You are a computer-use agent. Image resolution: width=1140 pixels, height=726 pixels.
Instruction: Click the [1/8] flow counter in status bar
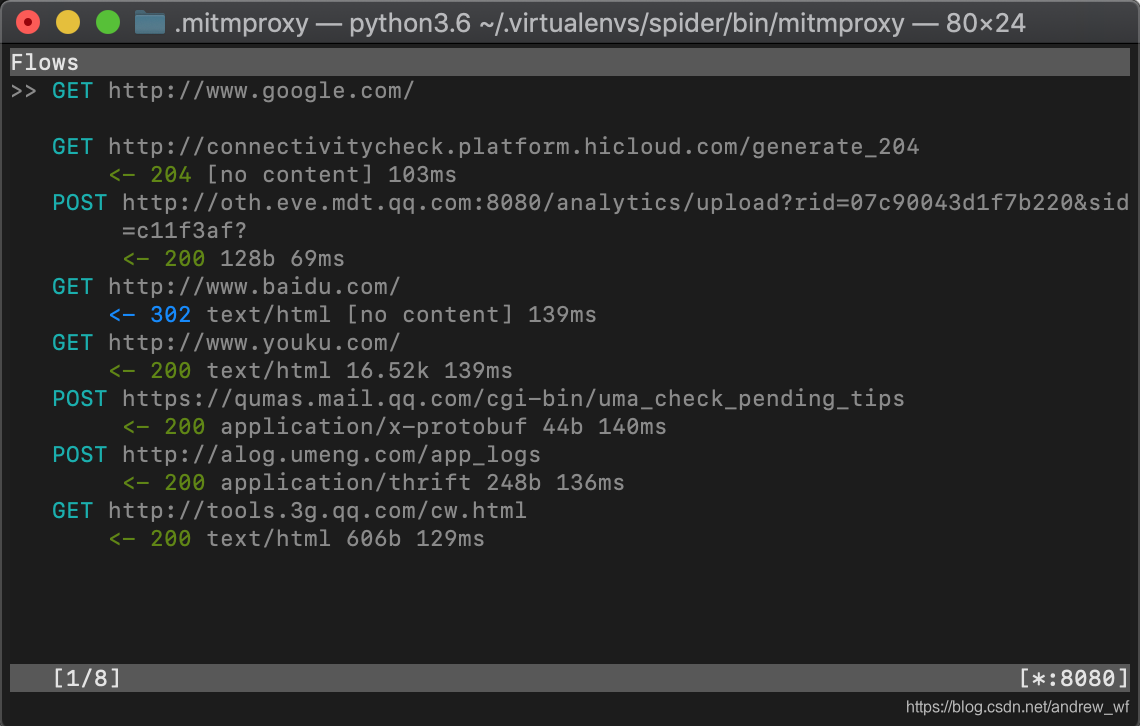tap(87, 678)
